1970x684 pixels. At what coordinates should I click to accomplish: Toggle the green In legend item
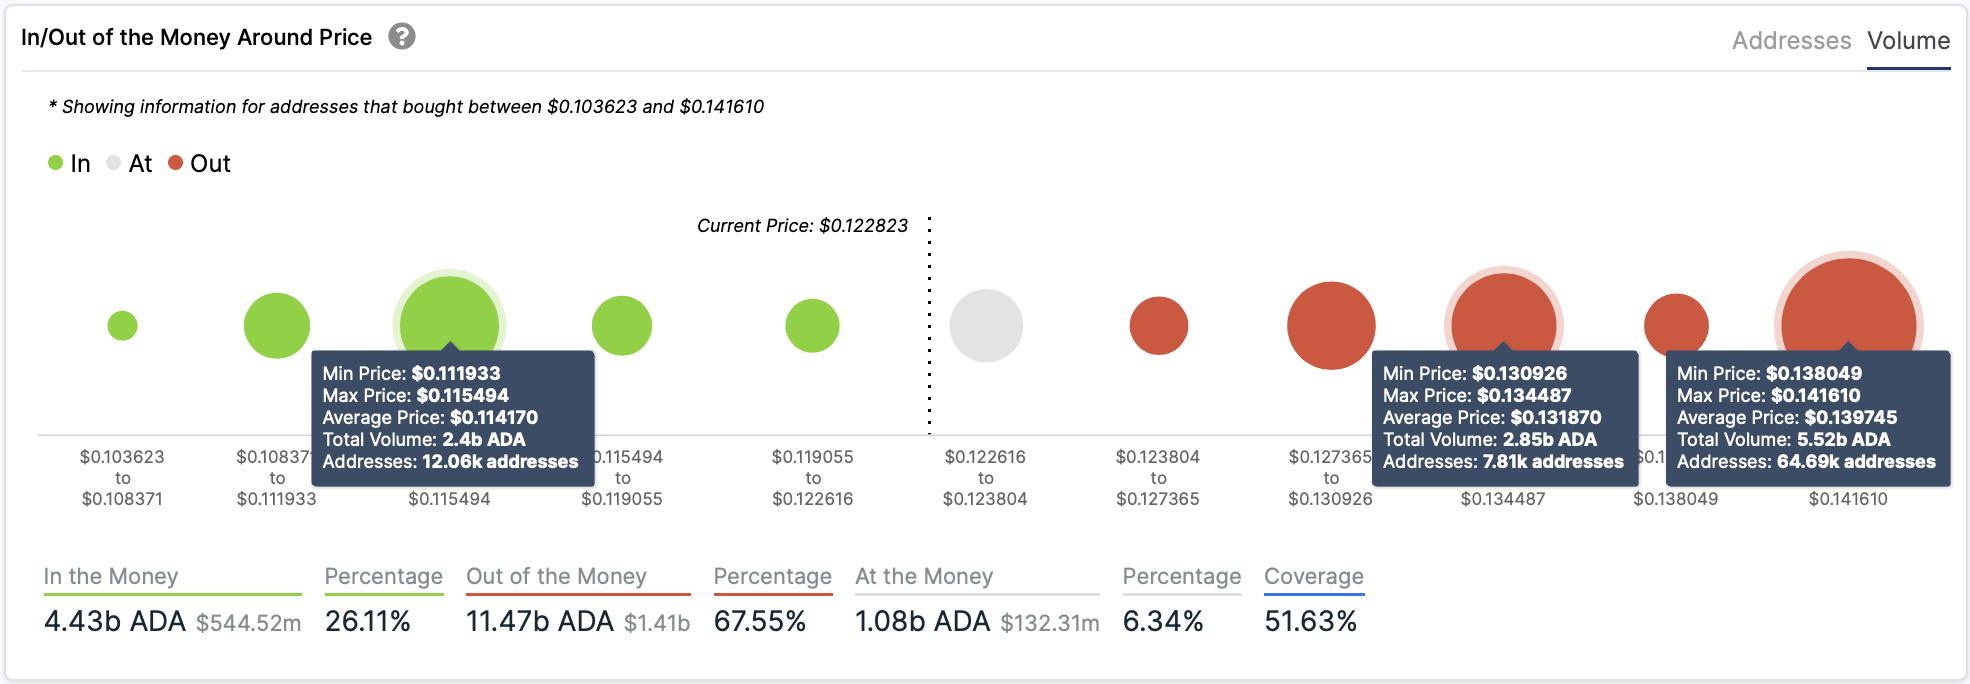[x=69, y=163]
